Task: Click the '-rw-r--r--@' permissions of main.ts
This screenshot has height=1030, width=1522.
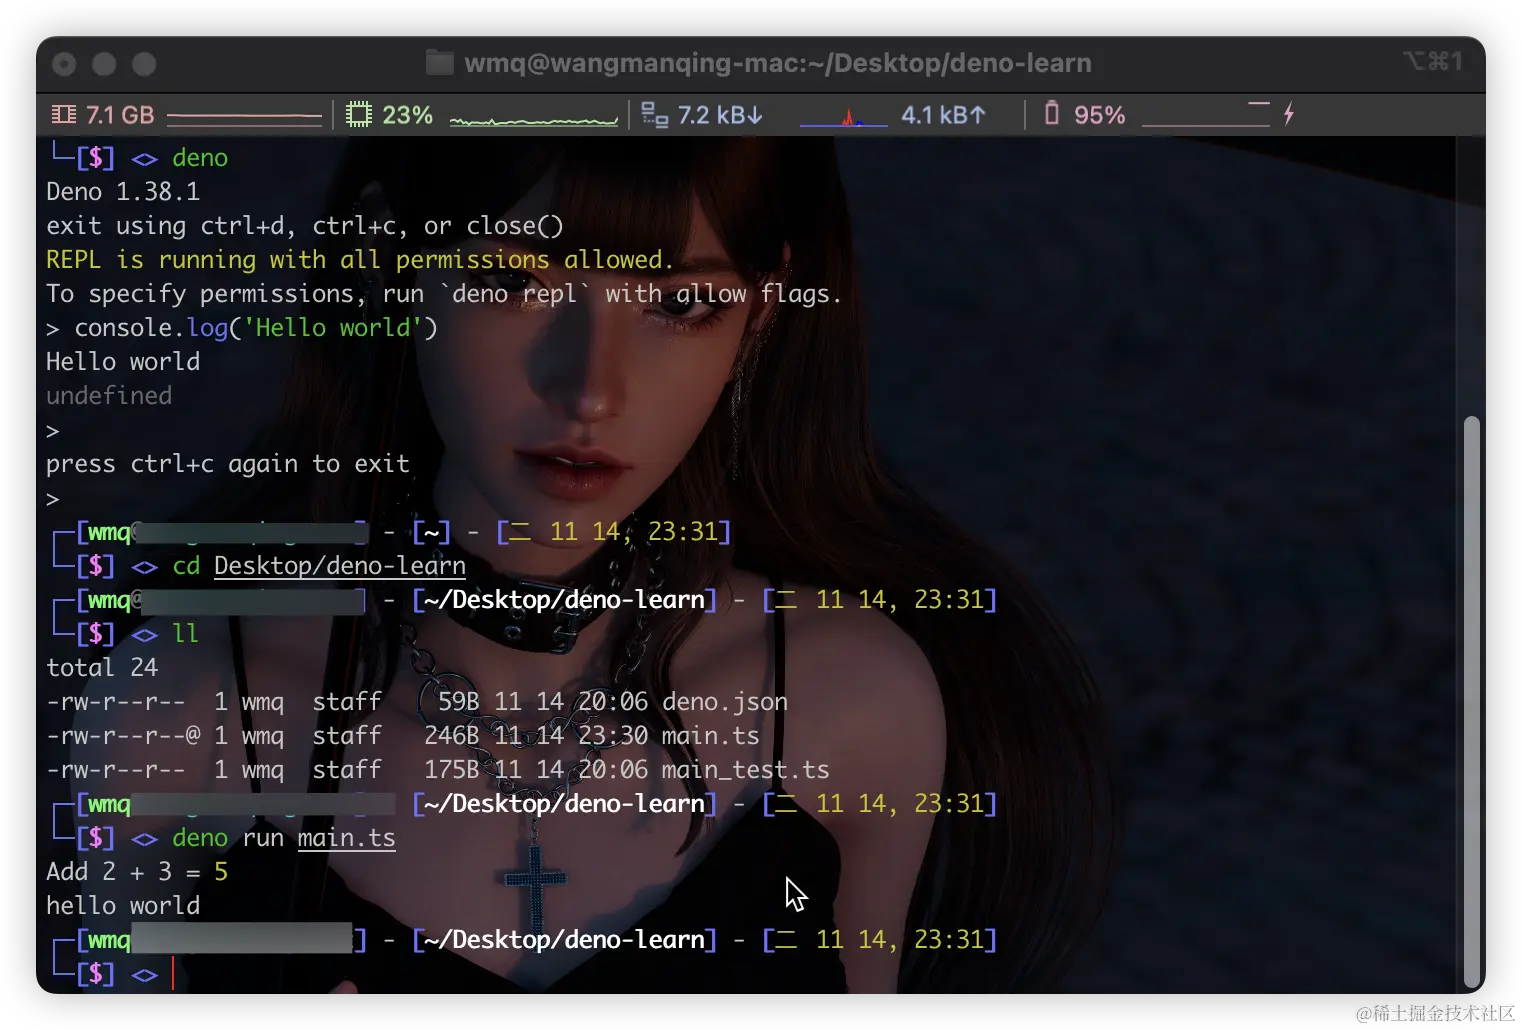Action: pyautogui.click(x=123, y=736)
